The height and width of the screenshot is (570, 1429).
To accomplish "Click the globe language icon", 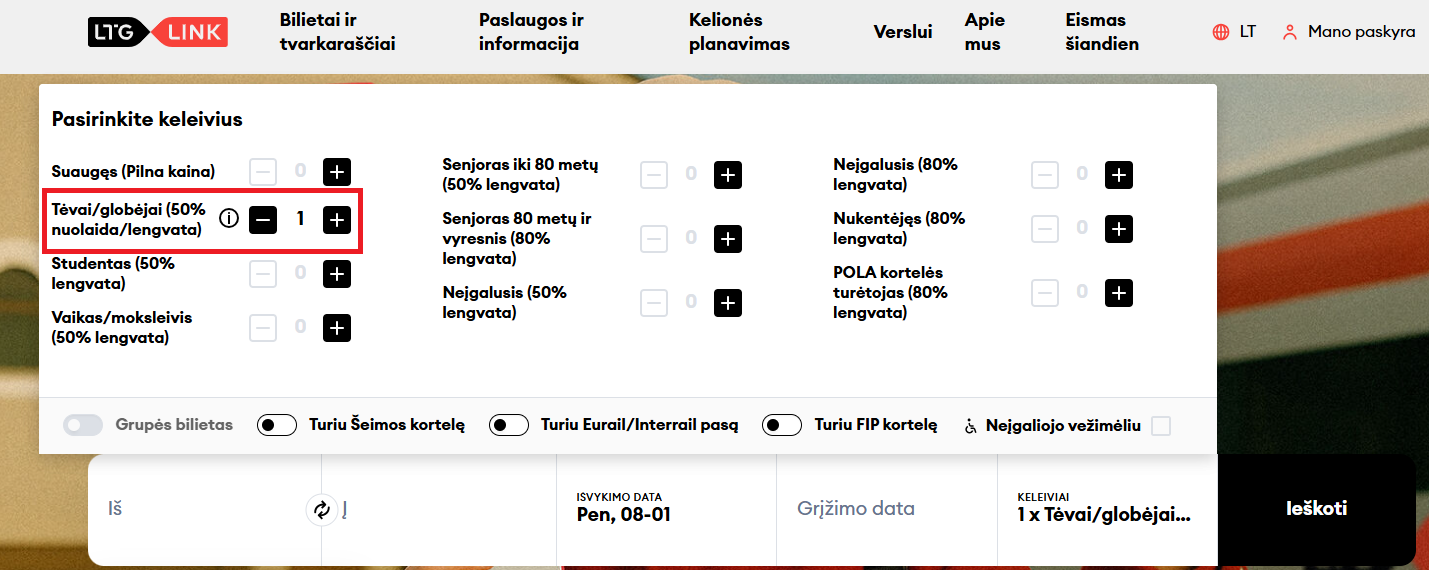I will click(1220, 32).
